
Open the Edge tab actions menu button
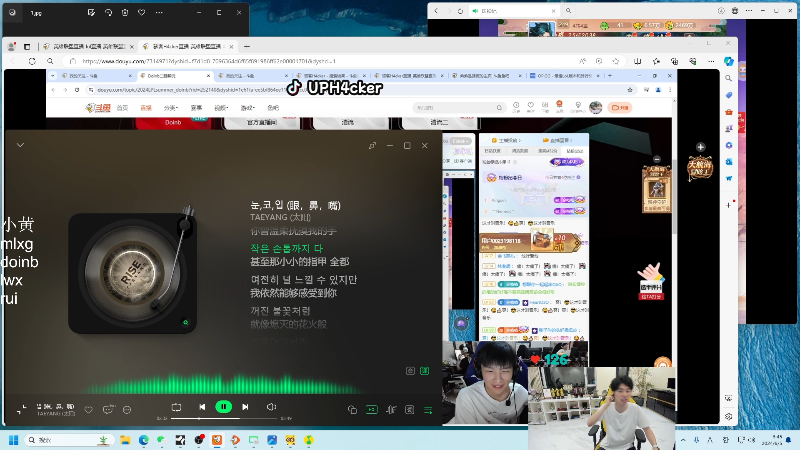pyautogui.click(x=27, y=46)
